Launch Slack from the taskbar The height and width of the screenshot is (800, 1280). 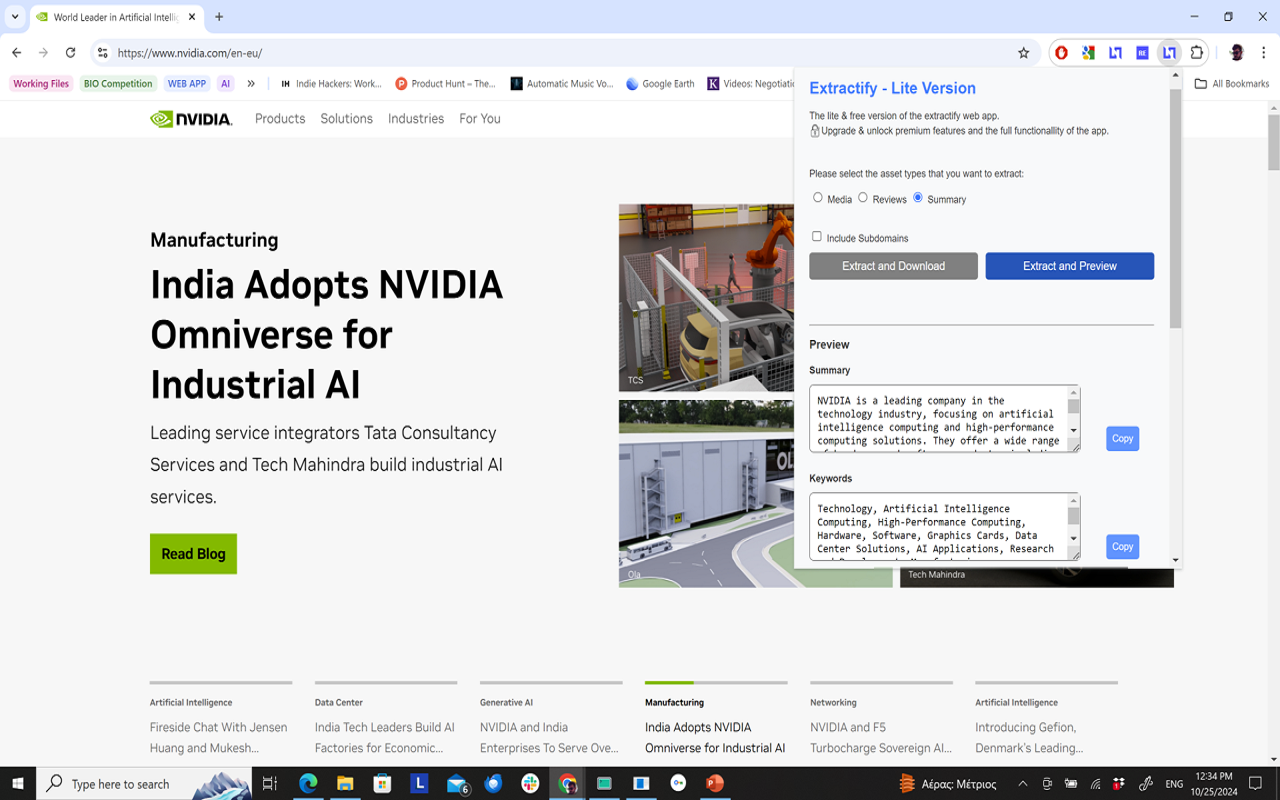530,784
